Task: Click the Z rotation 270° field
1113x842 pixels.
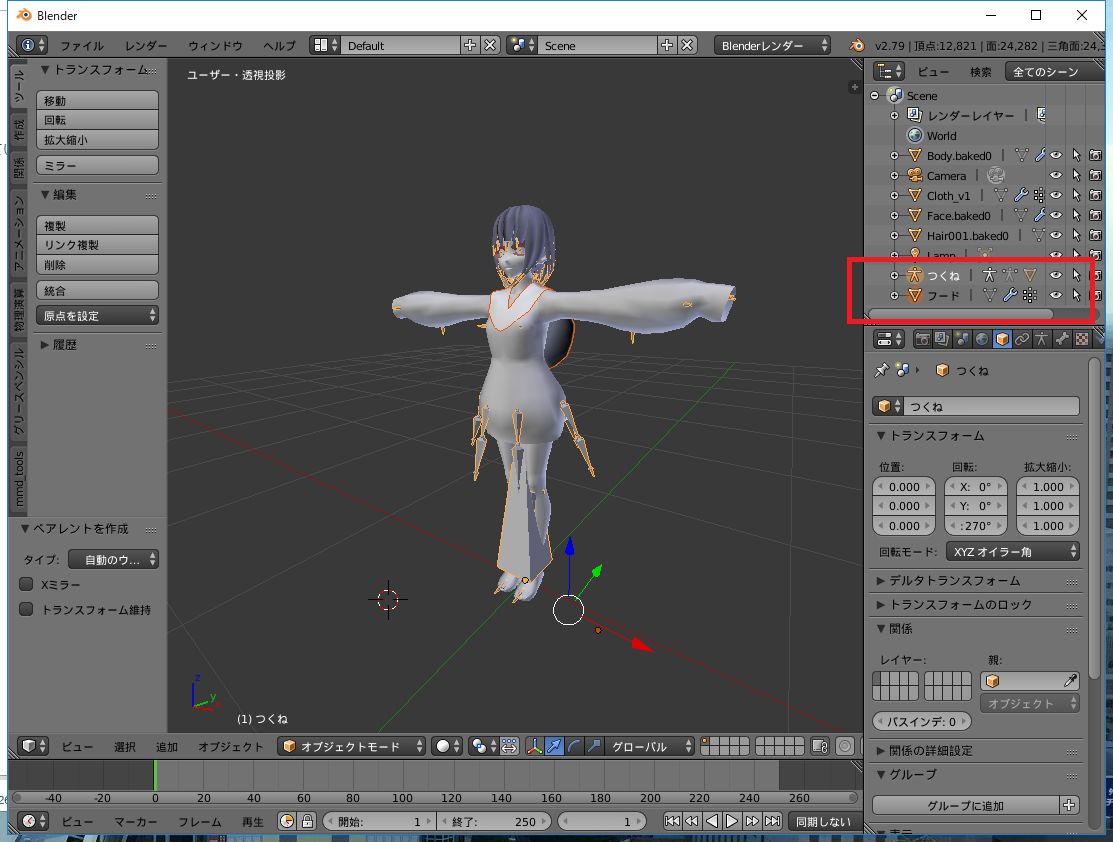Action: pyautogui.click(x=976, y=526)
